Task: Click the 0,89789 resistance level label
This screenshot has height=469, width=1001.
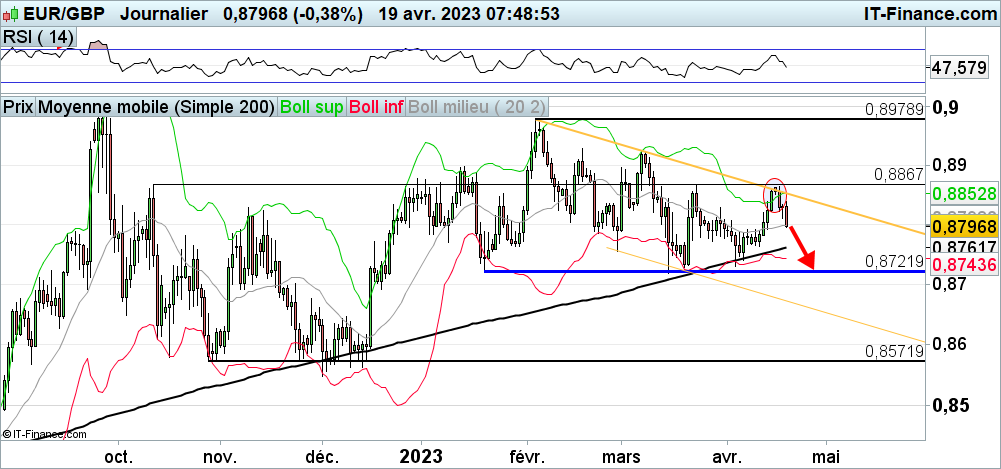Action: point(896,110)
